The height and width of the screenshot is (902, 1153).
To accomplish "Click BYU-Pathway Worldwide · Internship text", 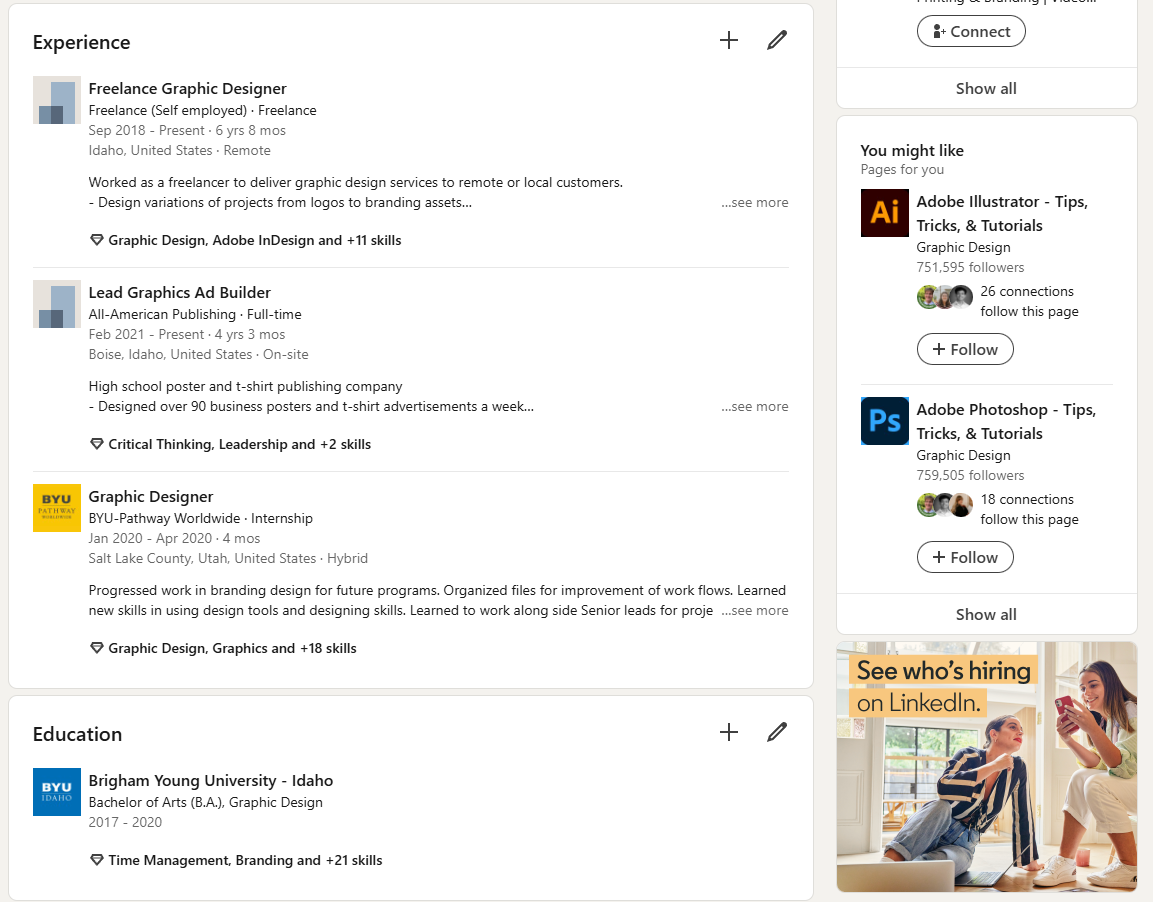I will tap(201, 518).
